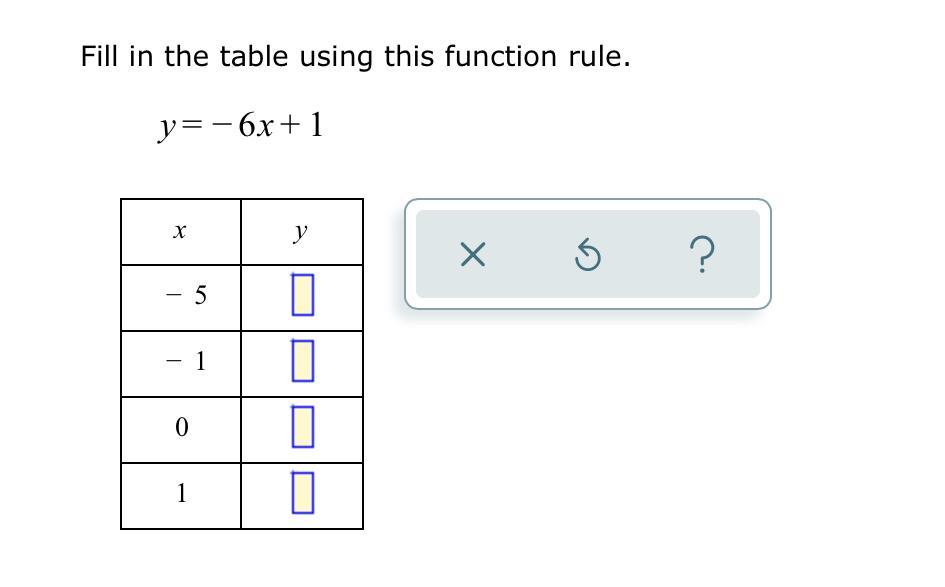Click the x-column cell showing 1
Image resolution: width=945 pixels, height=587 pixels.
point(181,496)
